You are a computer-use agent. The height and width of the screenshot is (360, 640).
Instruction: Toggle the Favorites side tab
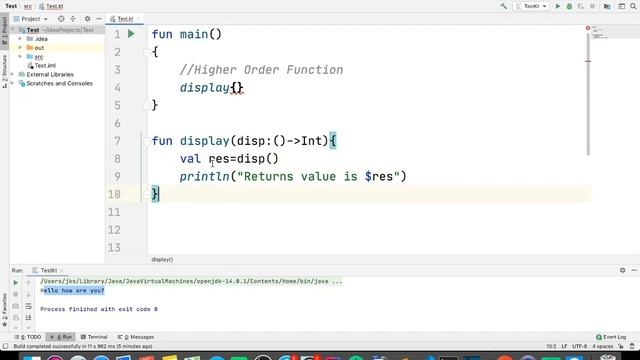[x=4, y=310]
